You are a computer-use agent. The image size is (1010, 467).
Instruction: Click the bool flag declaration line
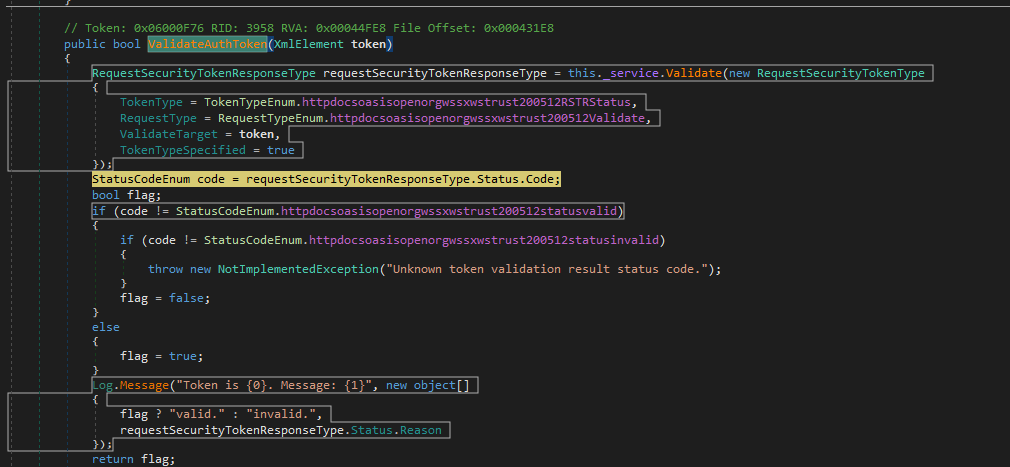pyautogui.click(x=127, y=195)
